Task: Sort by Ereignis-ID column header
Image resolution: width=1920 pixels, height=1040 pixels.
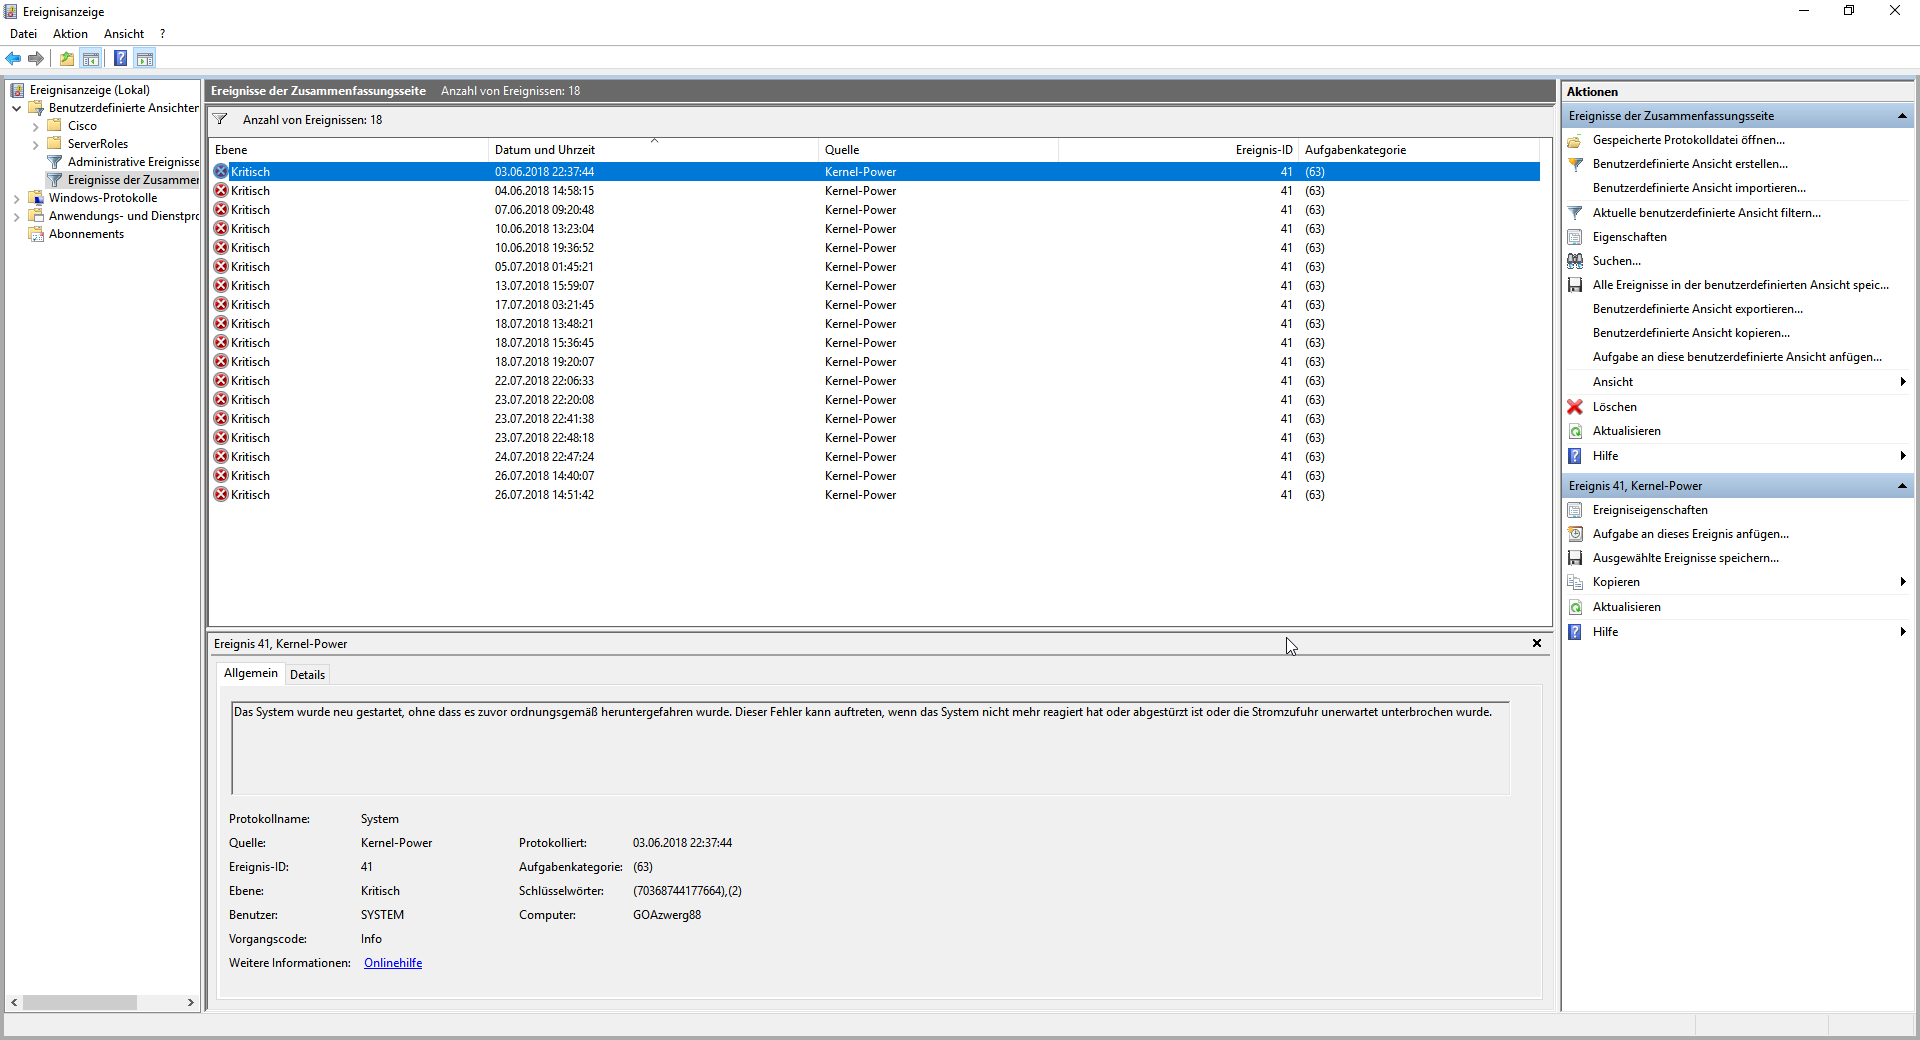Action: [1178, 150]
